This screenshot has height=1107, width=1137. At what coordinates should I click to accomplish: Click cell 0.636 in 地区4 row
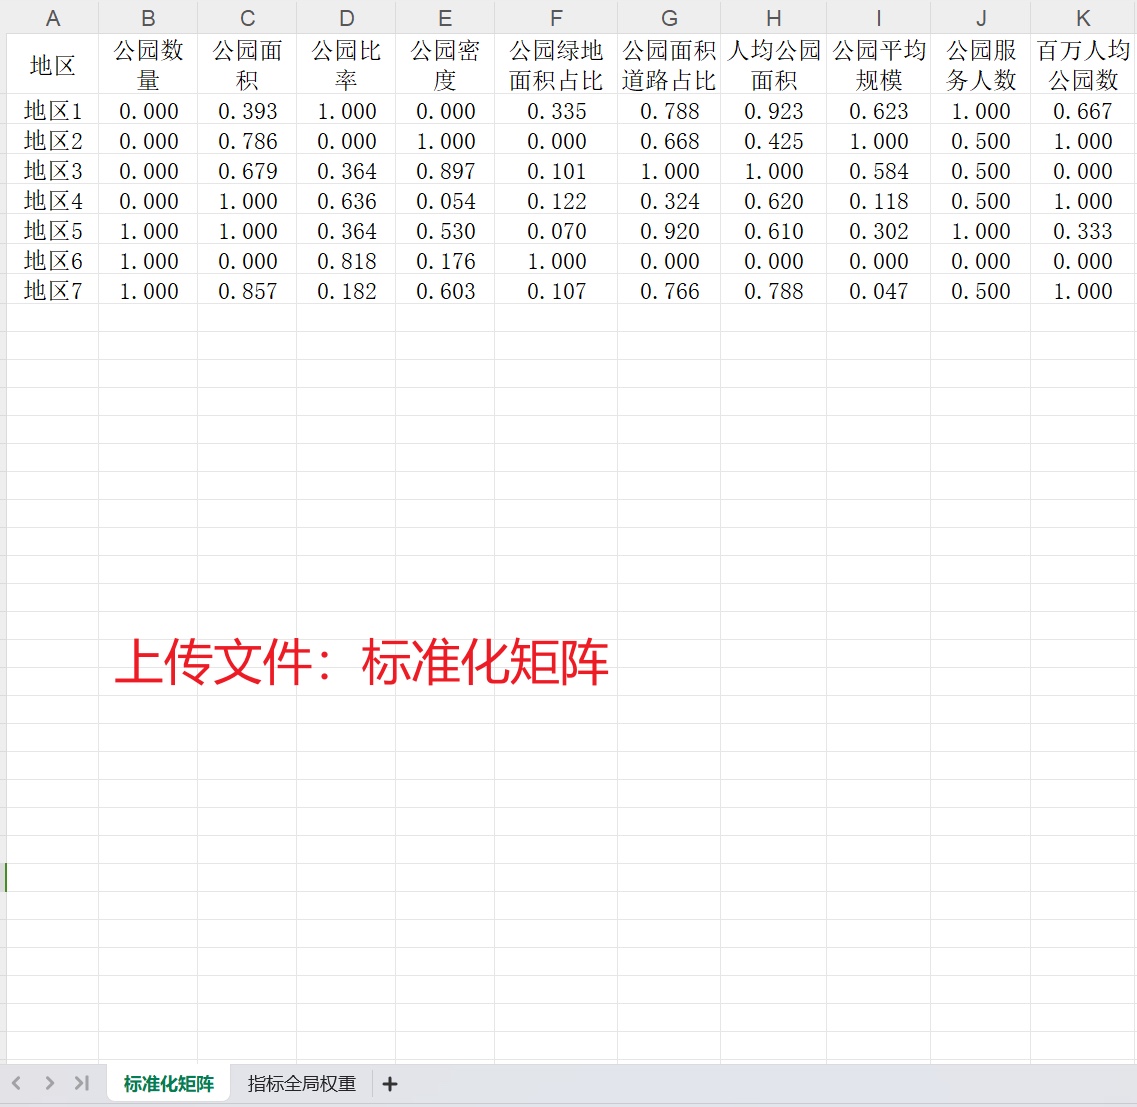pos(346,201)
